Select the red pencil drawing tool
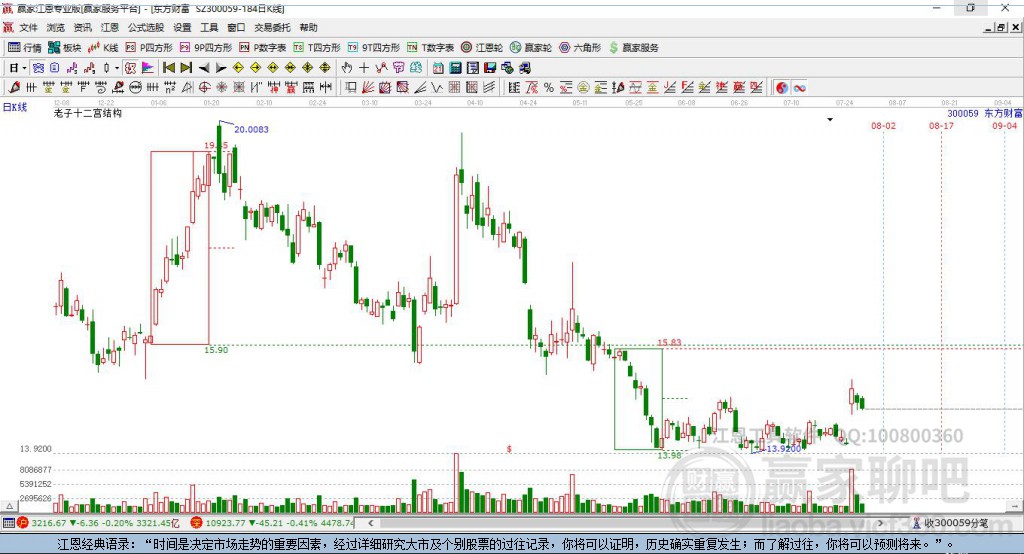1024x554 pixels. 14,88
